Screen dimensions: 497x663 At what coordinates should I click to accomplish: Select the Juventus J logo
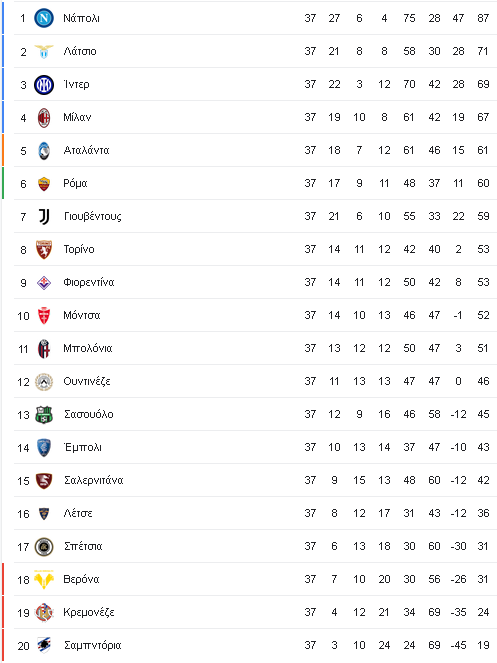pos(44,216)
